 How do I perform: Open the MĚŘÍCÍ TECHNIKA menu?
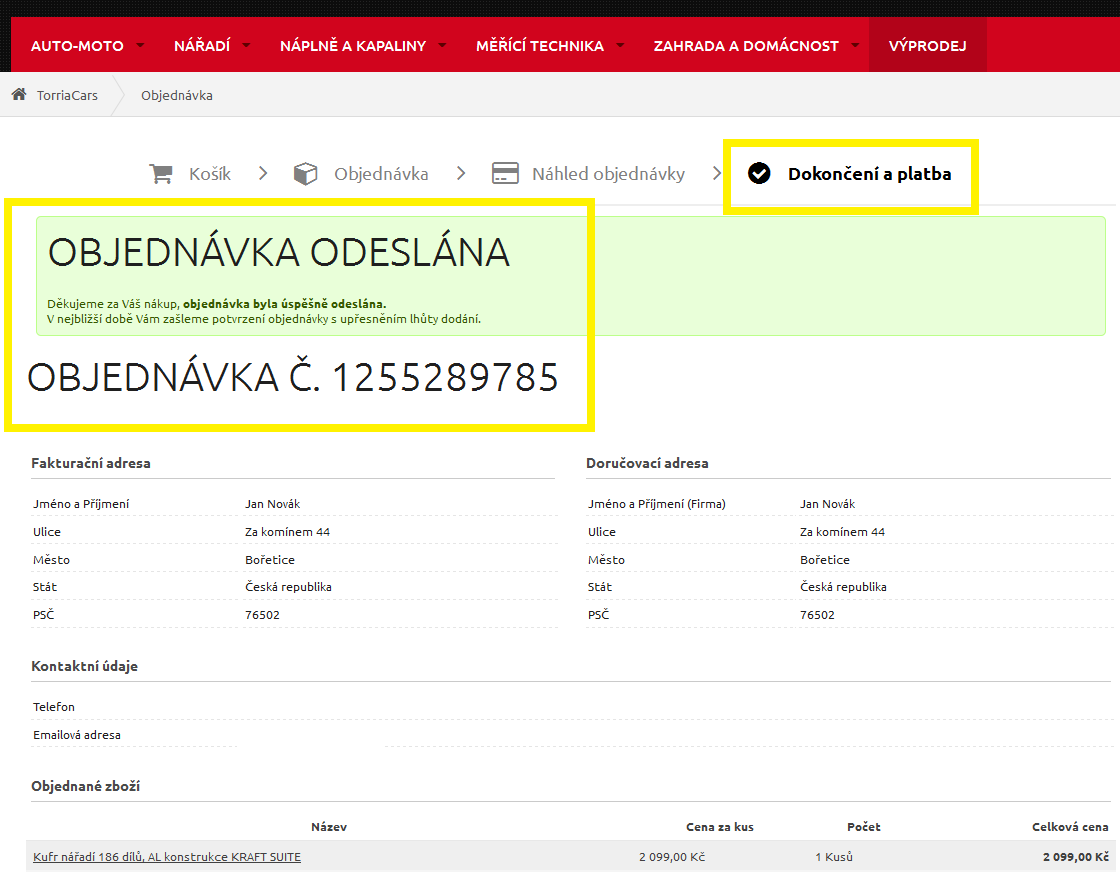(x=540, y=46)
